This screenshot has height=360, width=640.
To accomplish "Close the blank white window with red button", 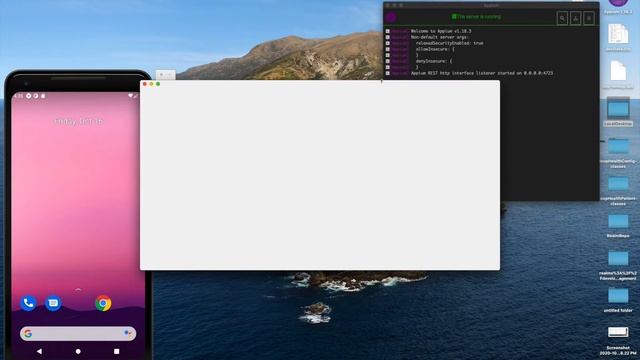I will [144, 84].
